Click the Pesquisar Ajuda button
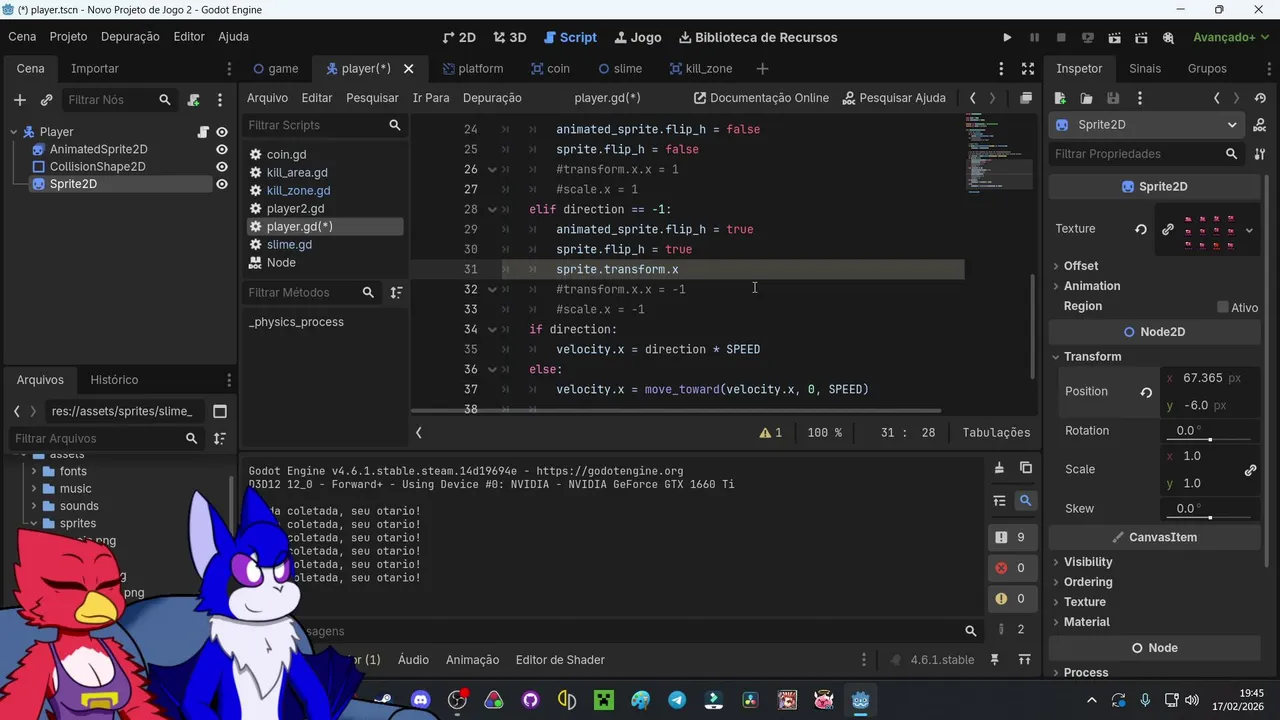 coord(894,98)
